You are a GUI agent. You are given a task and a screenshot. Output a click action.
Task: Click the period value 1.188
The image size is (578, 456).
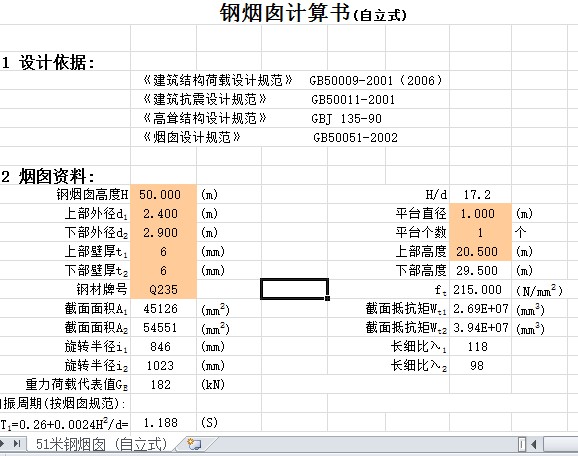click(160, 422)
